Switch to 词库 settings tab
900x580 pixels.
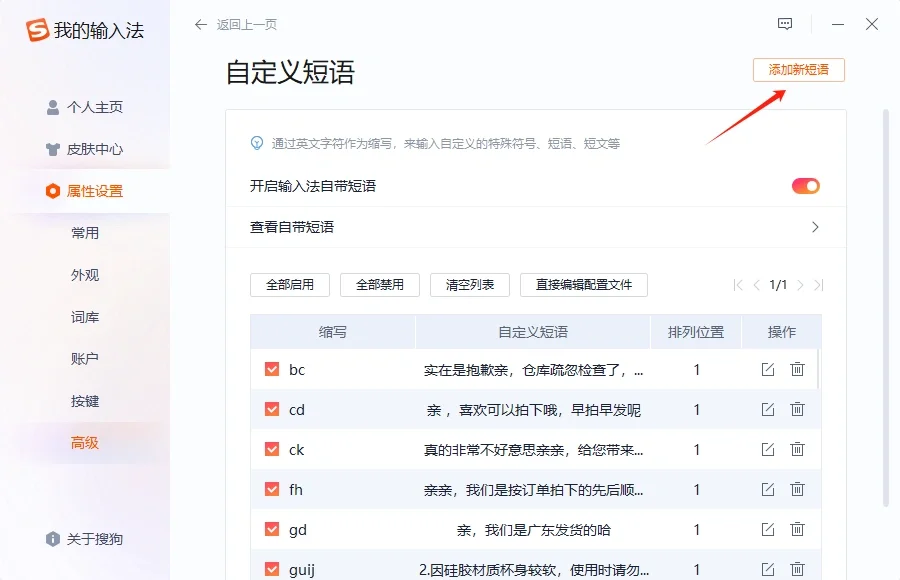[x=85, y=317]
